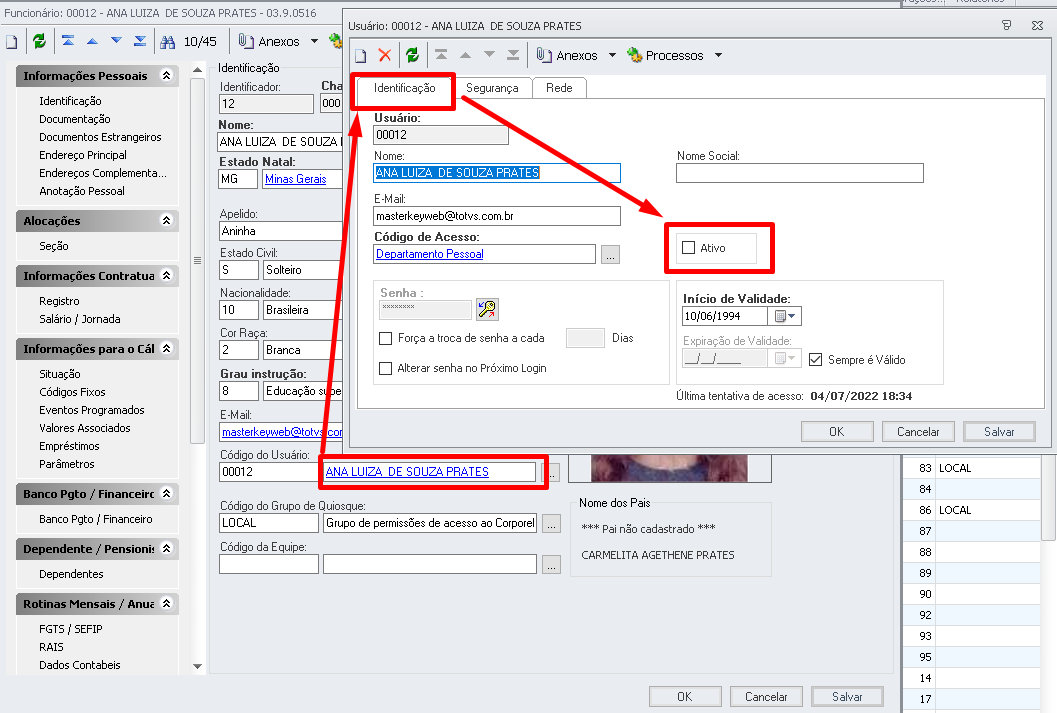Open Anexos in Usuário dialog toolbar
The width and height of the screenshot is (1057, 713).
(568, 55)
